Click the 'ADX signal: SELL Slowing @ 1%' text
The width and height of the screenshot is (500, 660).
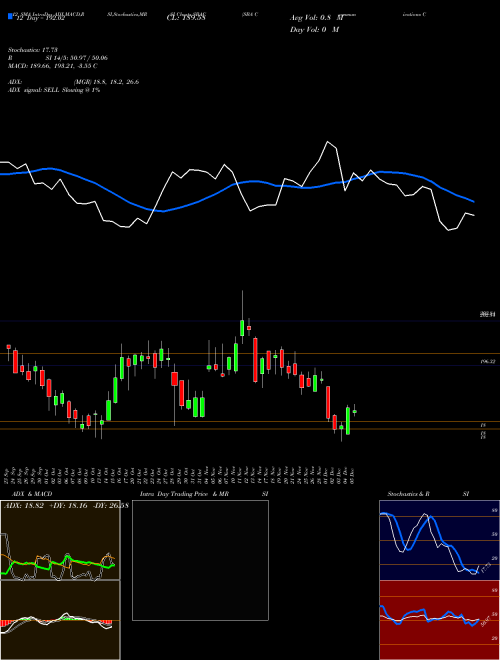coord(54,90)
